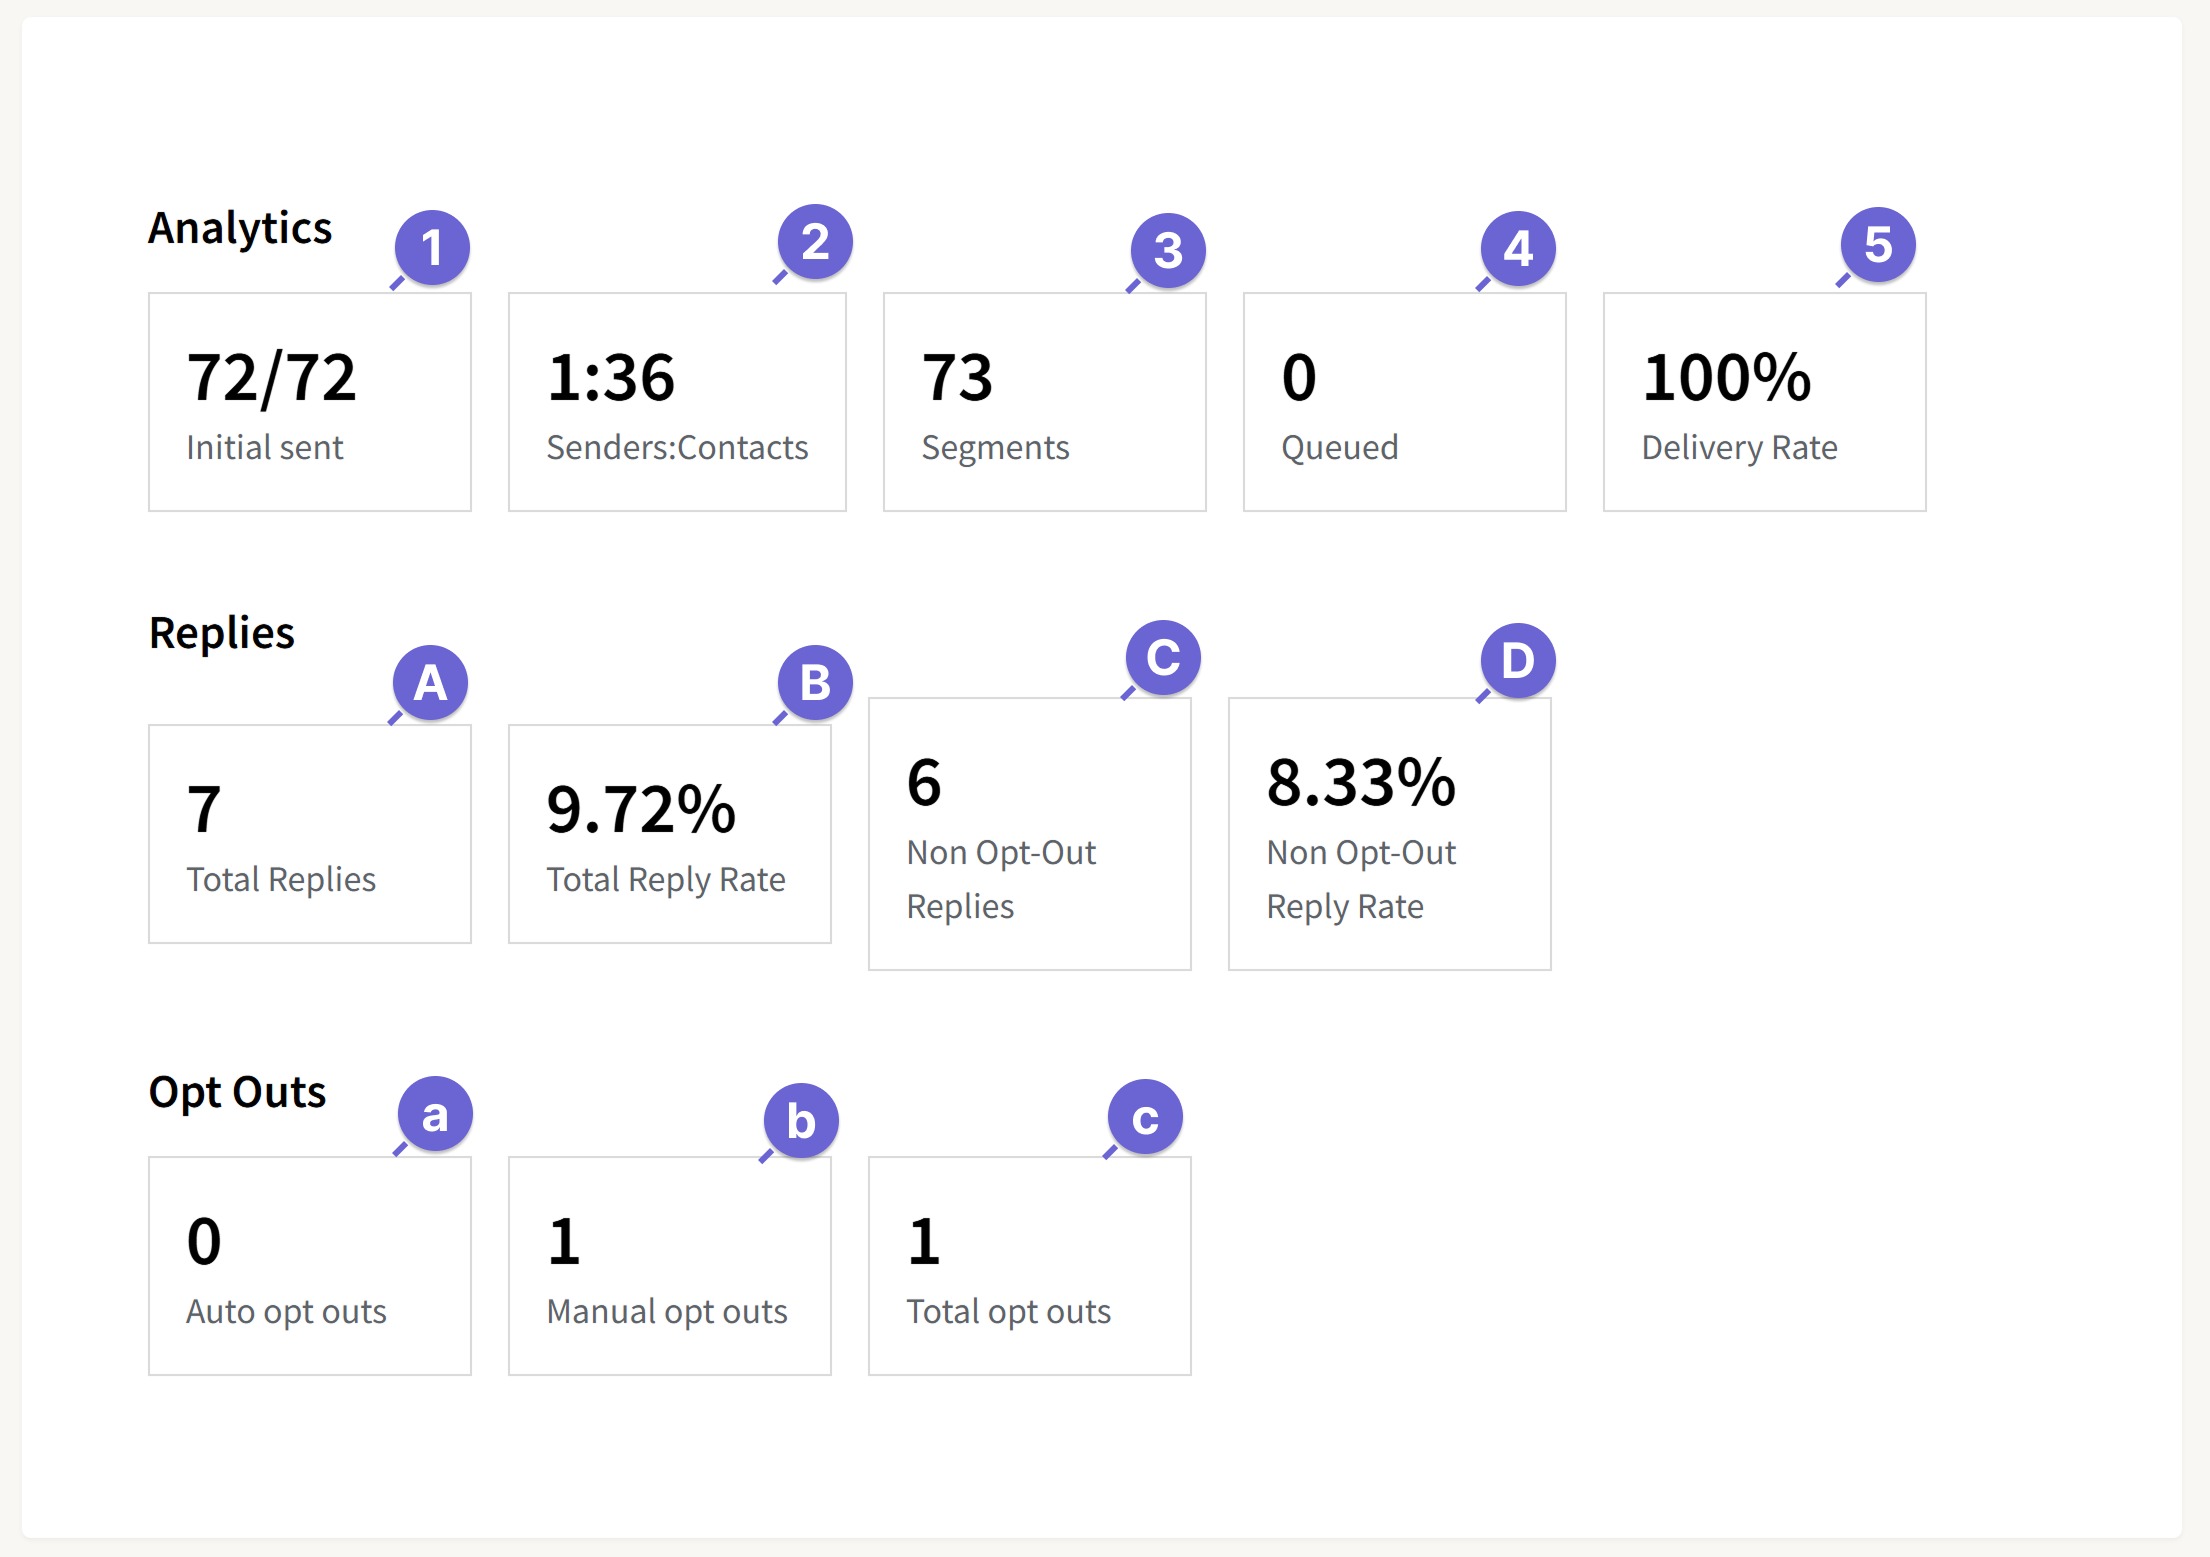This screenshot has width=2210, height=1557.
Task: Select the Opt Outs section heading
Action: tap(237, 1092)
